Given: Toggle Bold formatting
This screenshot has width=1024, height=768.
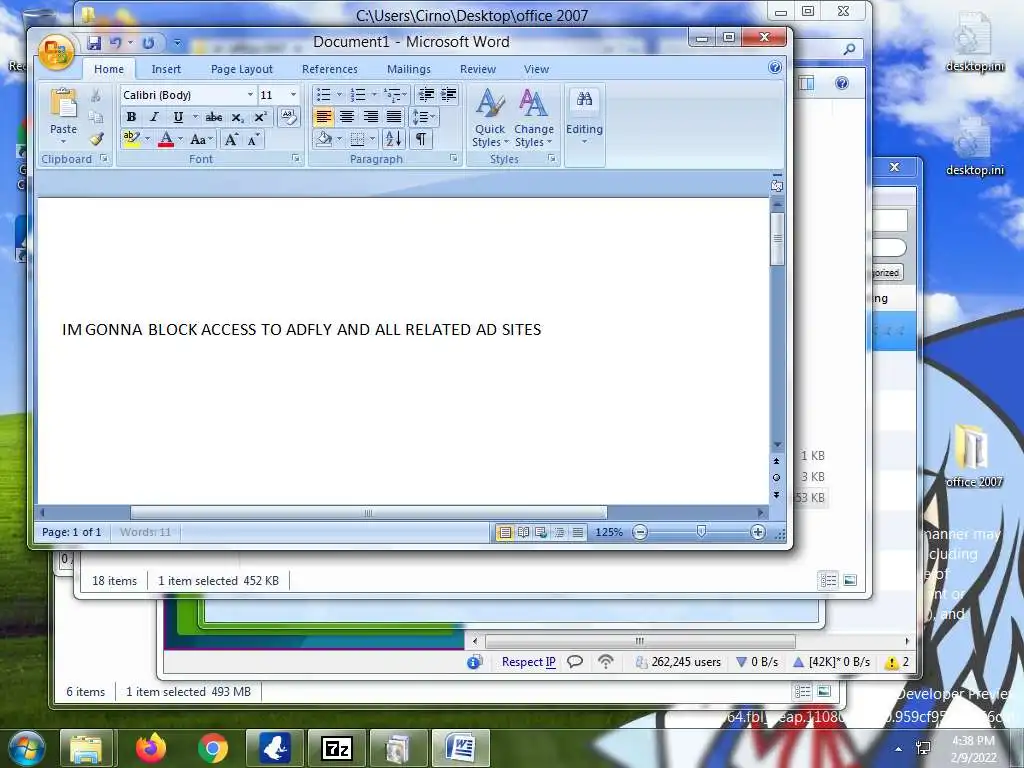Looking at the screenshot, I should pos(131,118).
